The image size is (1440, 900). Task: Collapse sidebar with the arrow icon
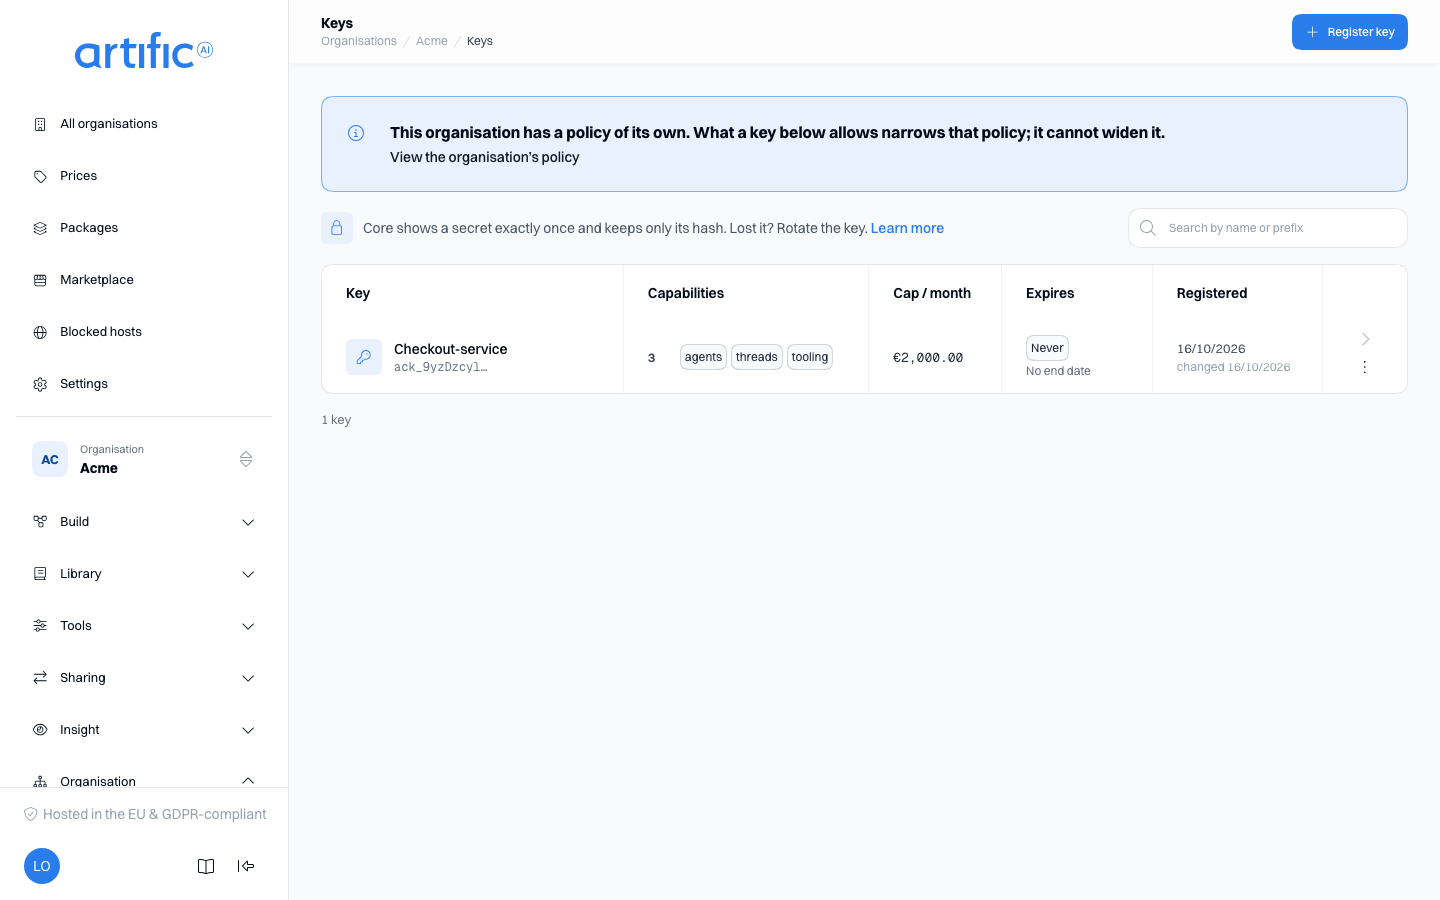coord(246,866)
